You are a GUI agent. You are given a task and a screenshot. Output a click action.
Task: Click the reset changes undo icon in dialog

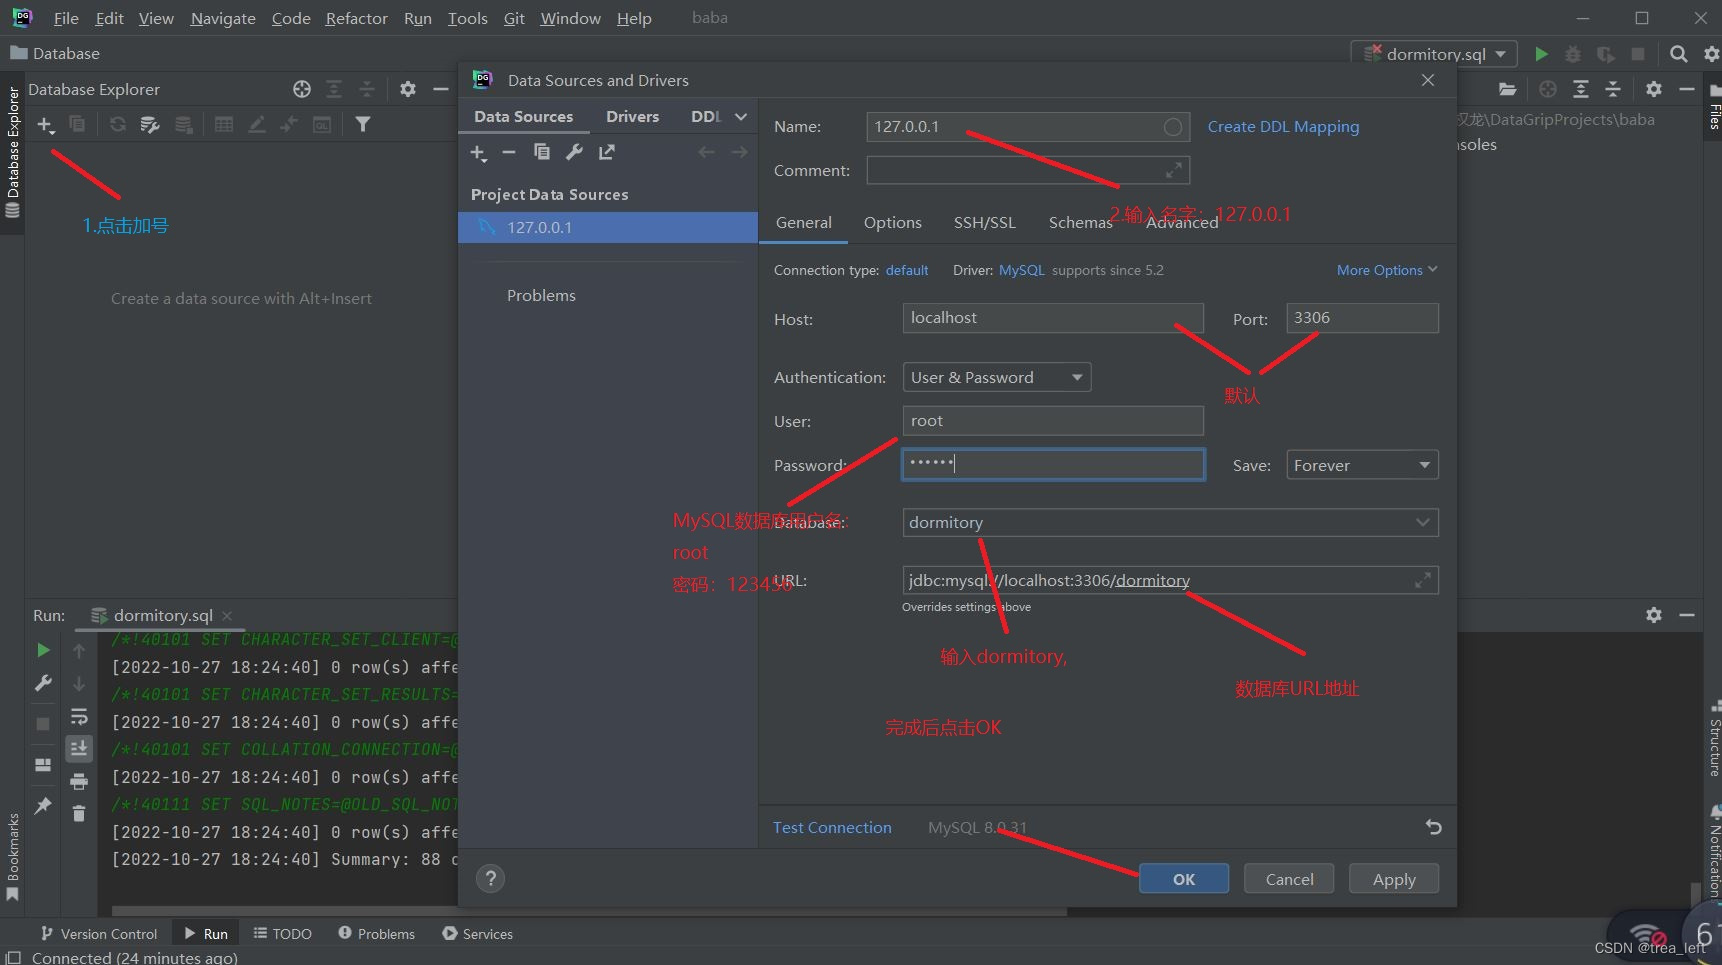(x=1433, y=827)
